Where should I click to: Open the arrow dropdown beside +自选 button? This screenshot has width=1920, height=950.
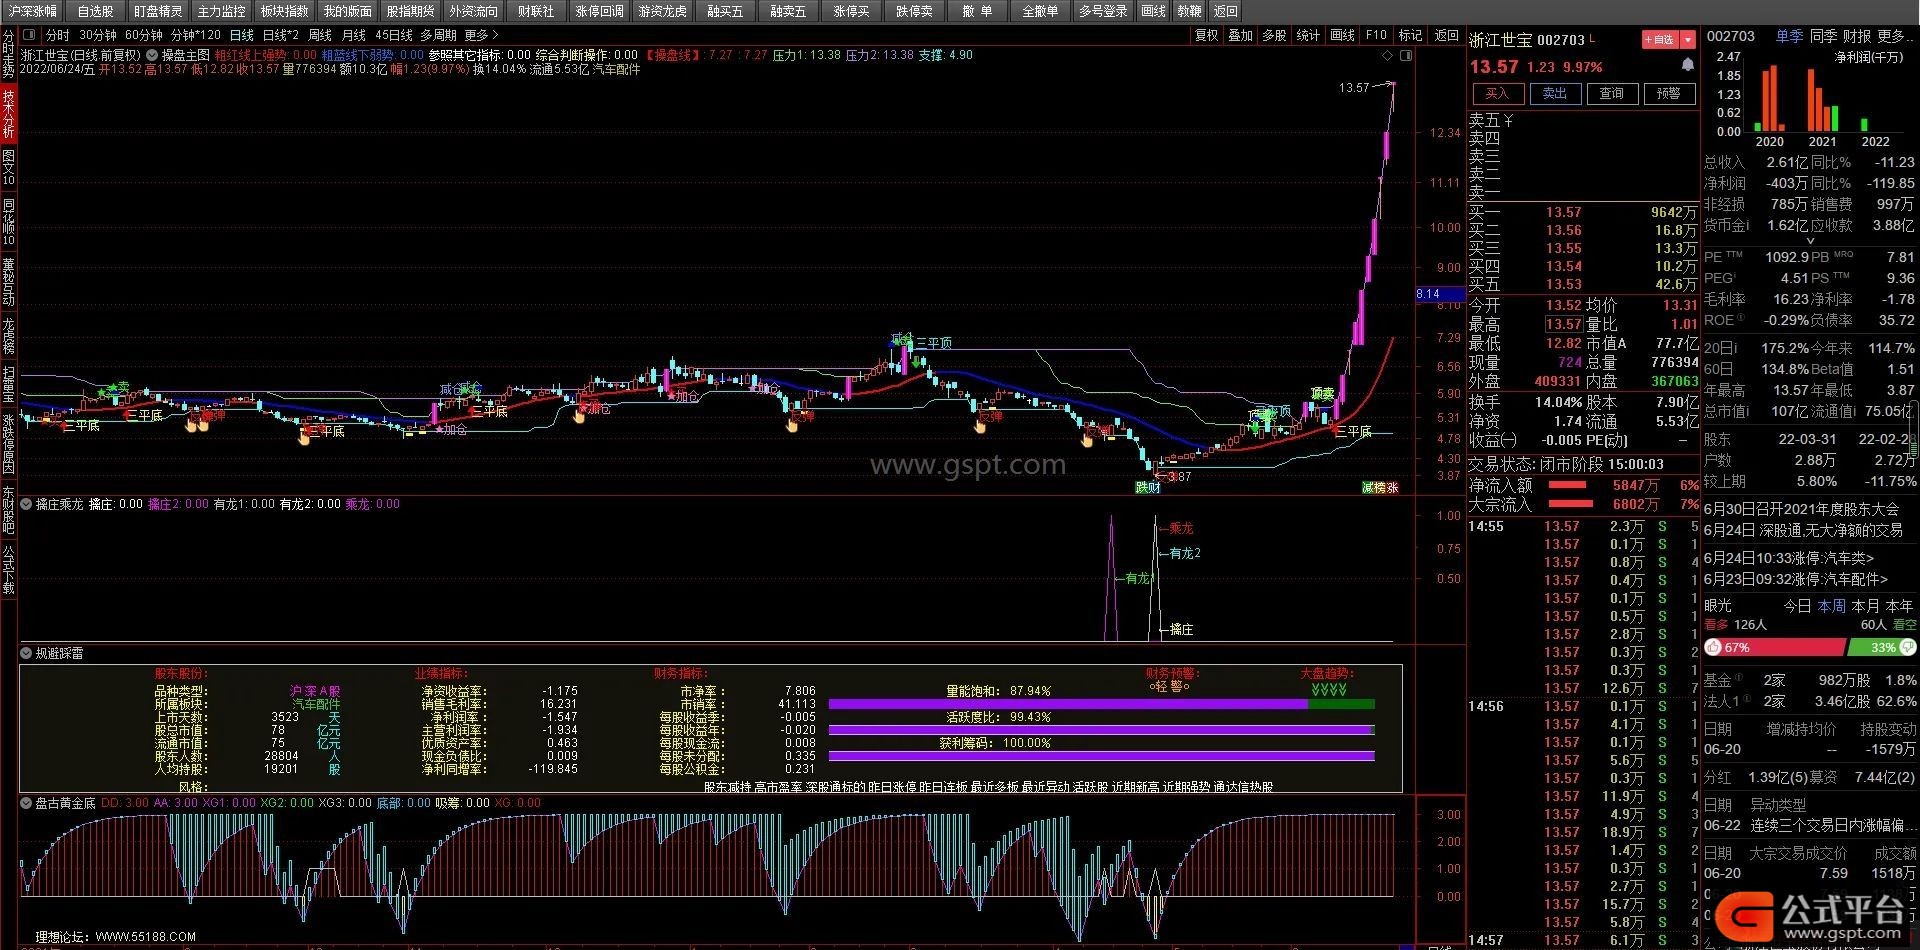tap(1688, 40)
